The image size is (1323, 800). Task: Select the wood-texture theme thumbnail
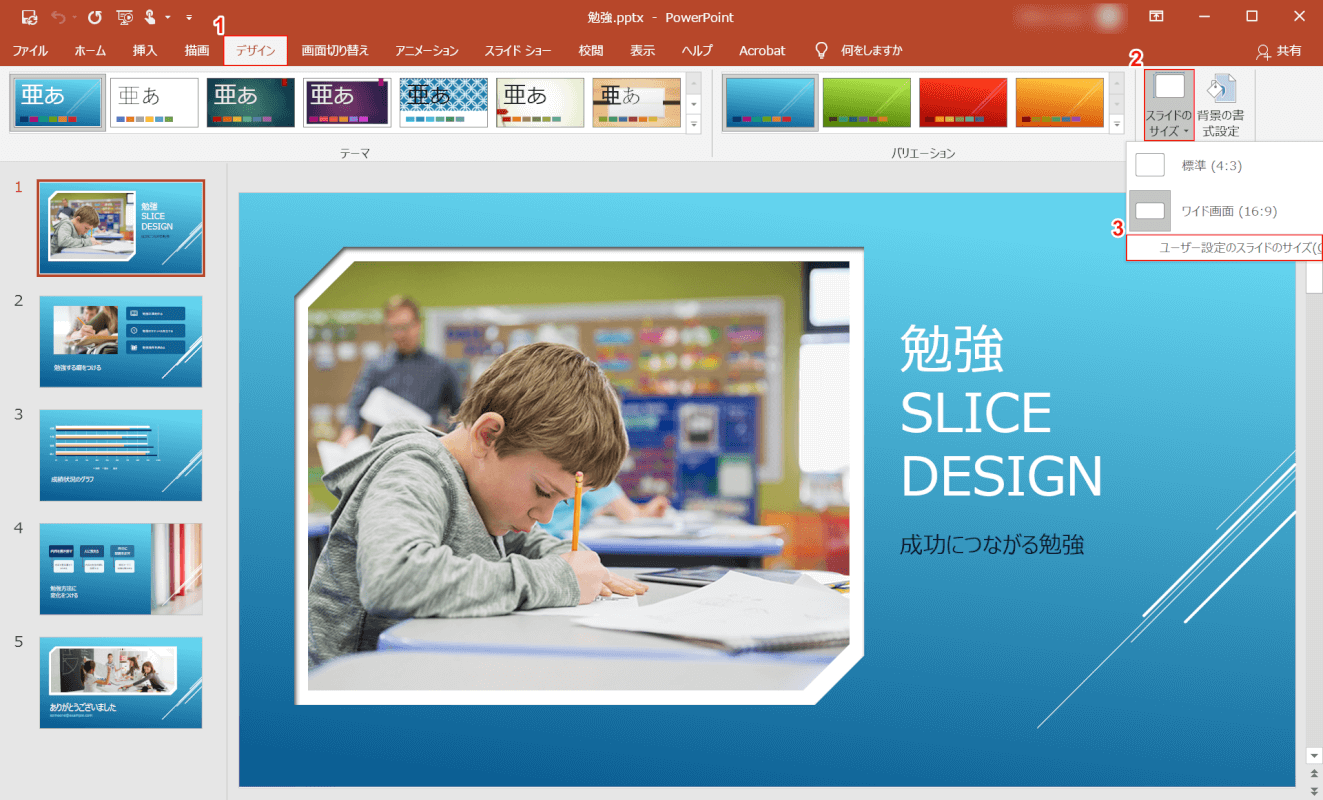[x=636, y=102]
